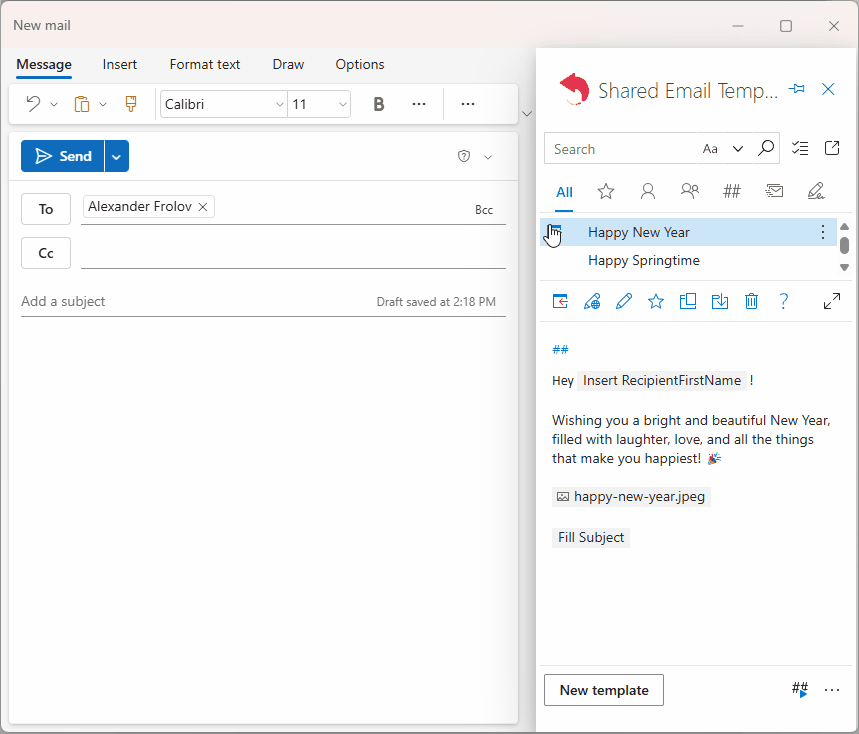Open the Format text tab
The height and width of the screenshot is (734, 859).
205,64
